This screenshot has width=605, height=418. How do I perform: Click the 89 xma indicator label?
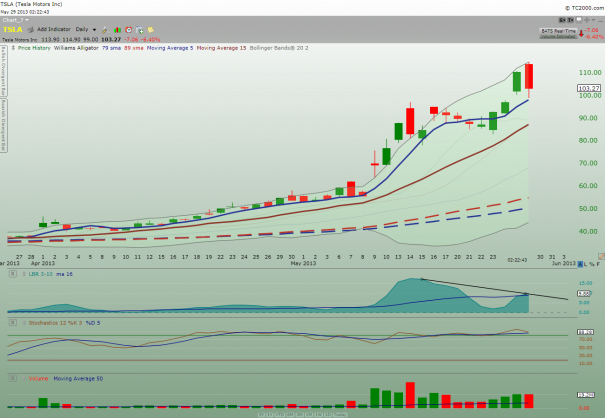[x=134, y=48]
